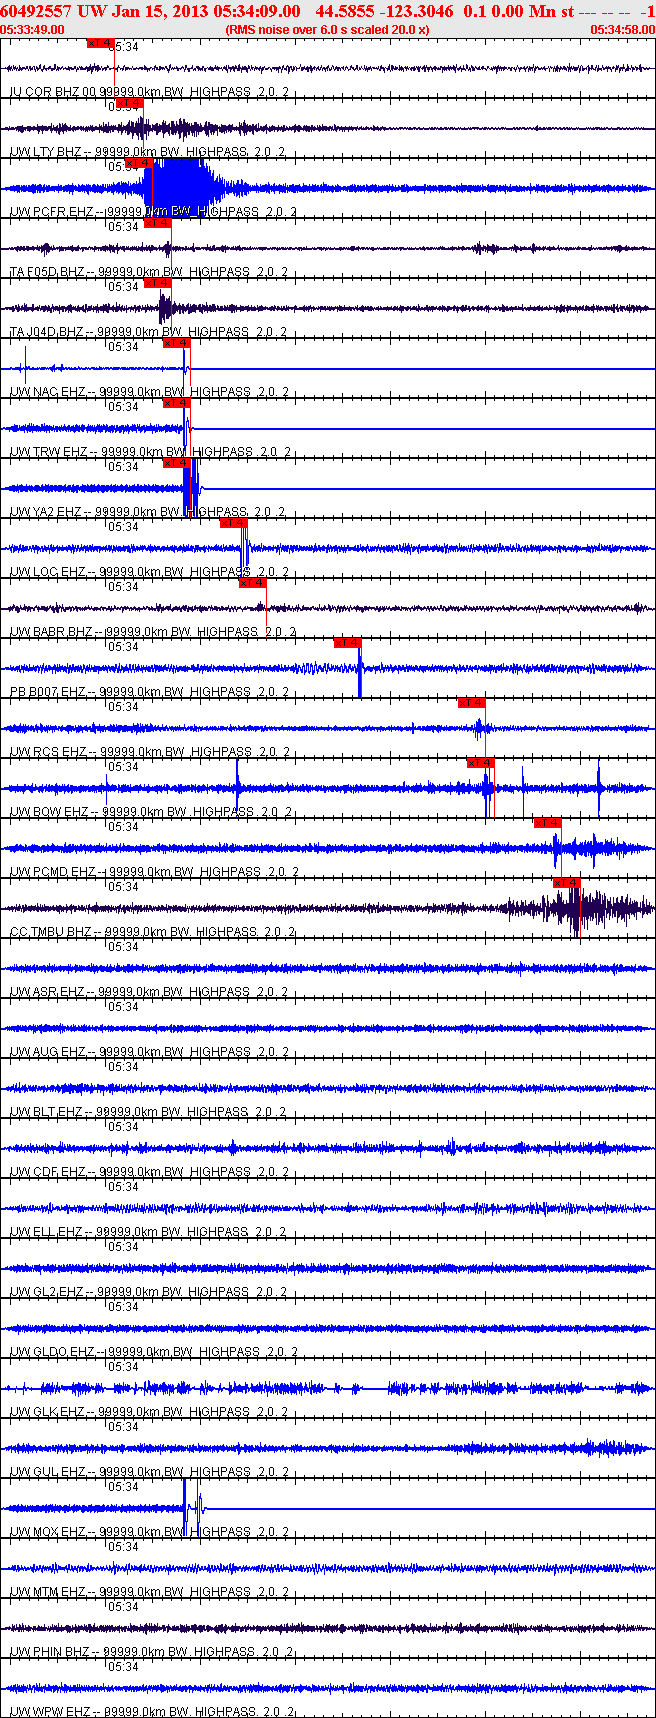
Task: Click the red pick flag on IU COR trace
Action: click(101, 43)
